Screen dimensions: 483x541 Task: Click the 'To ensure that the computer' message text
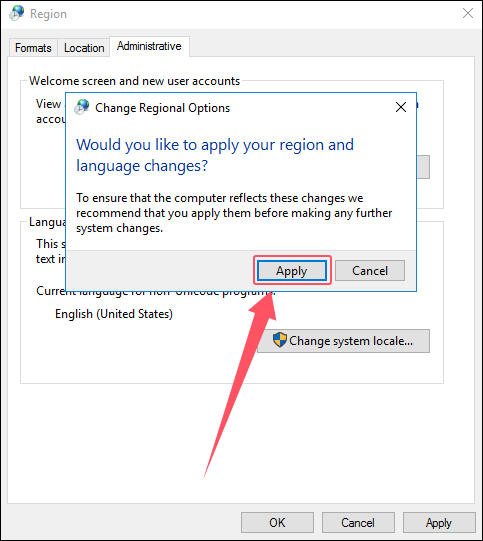pyautogui.click(x=234, y=213)
